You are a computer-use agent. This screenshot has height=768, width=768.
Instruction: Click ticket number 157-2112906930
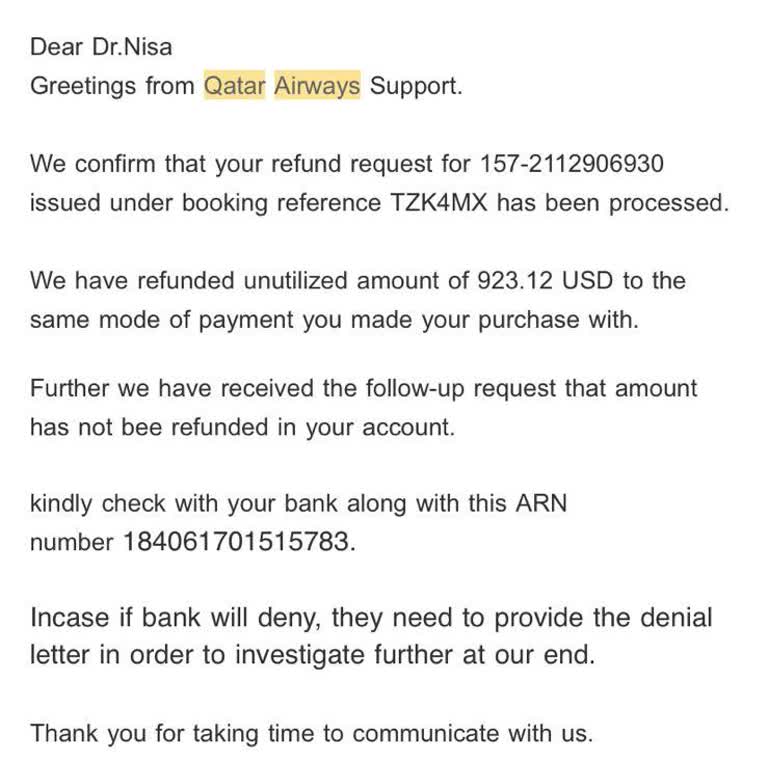coord(572,164)
